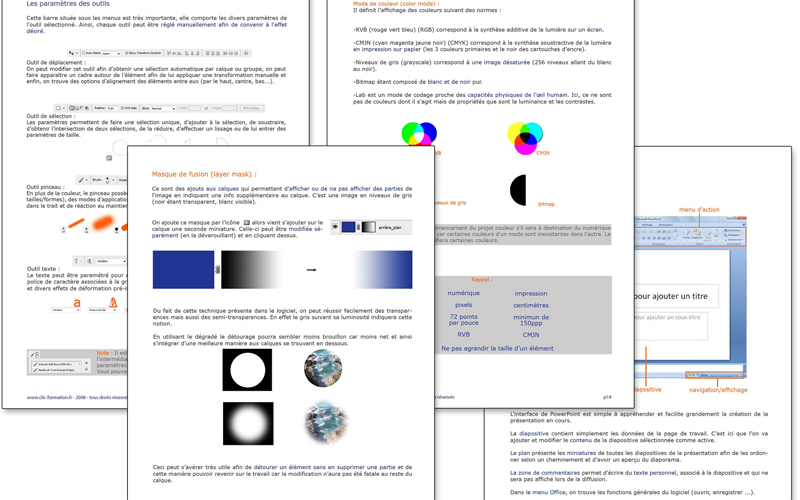Click the large solid blue rectangle
Viewport: 800px width, 500px height.
point(183,269)
